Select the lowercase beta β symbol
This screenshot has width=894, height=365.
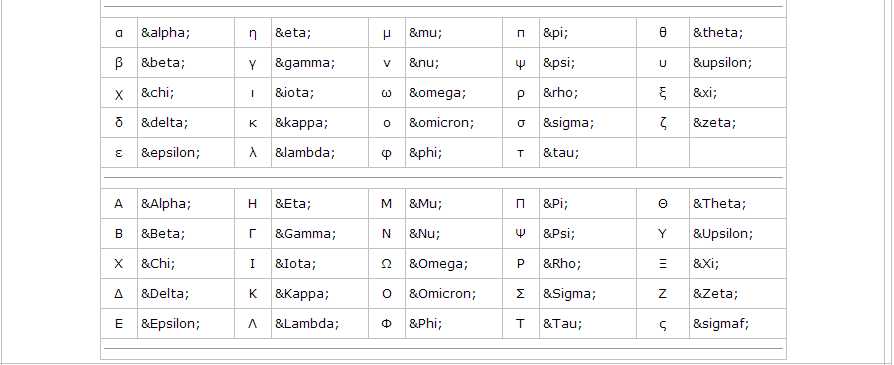point(119,63)
